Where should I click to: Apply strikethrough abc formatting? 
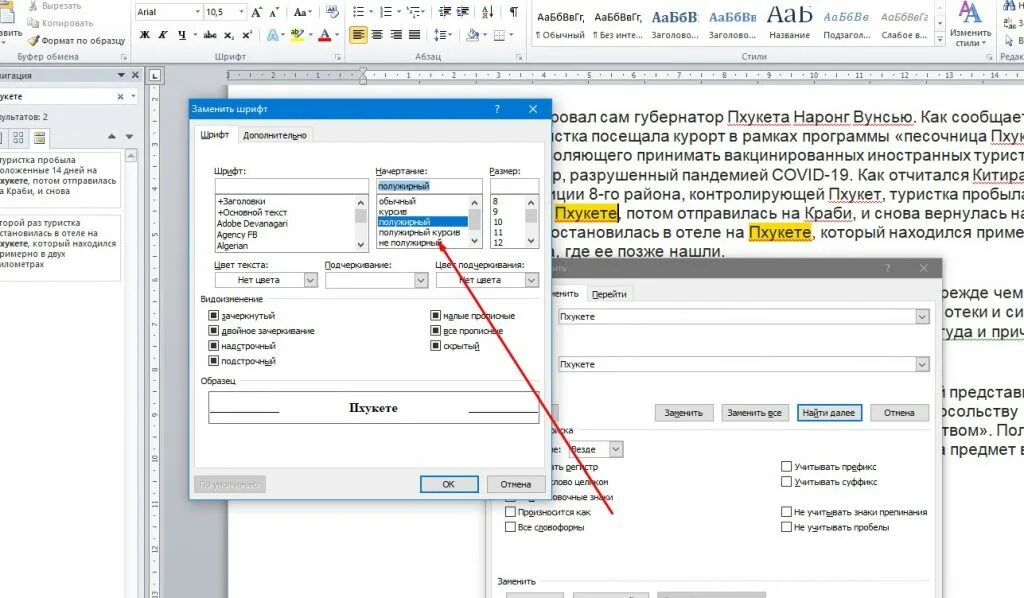210,35
